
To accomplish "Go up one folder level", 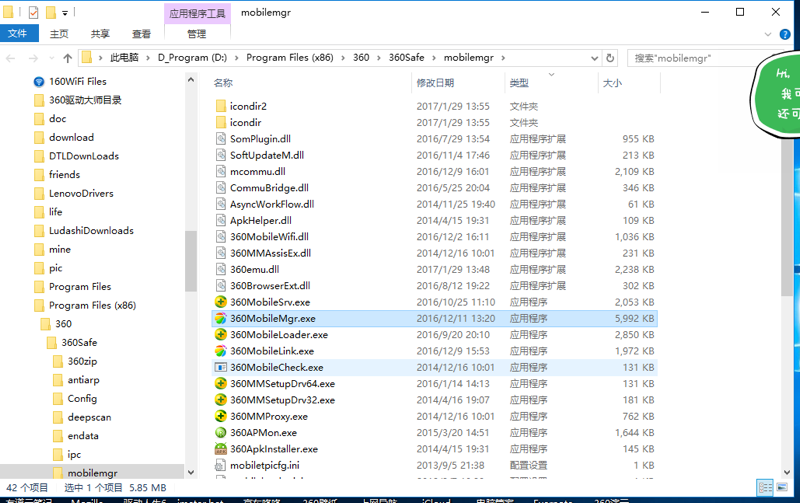I will [67, 58].
